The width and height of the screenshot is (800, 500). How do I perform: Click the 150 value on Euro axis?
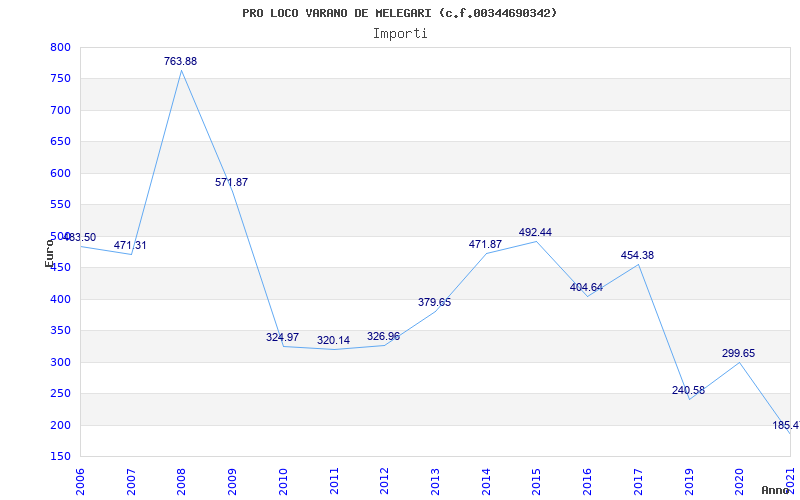pyautogui.click(x=60, y=457)
